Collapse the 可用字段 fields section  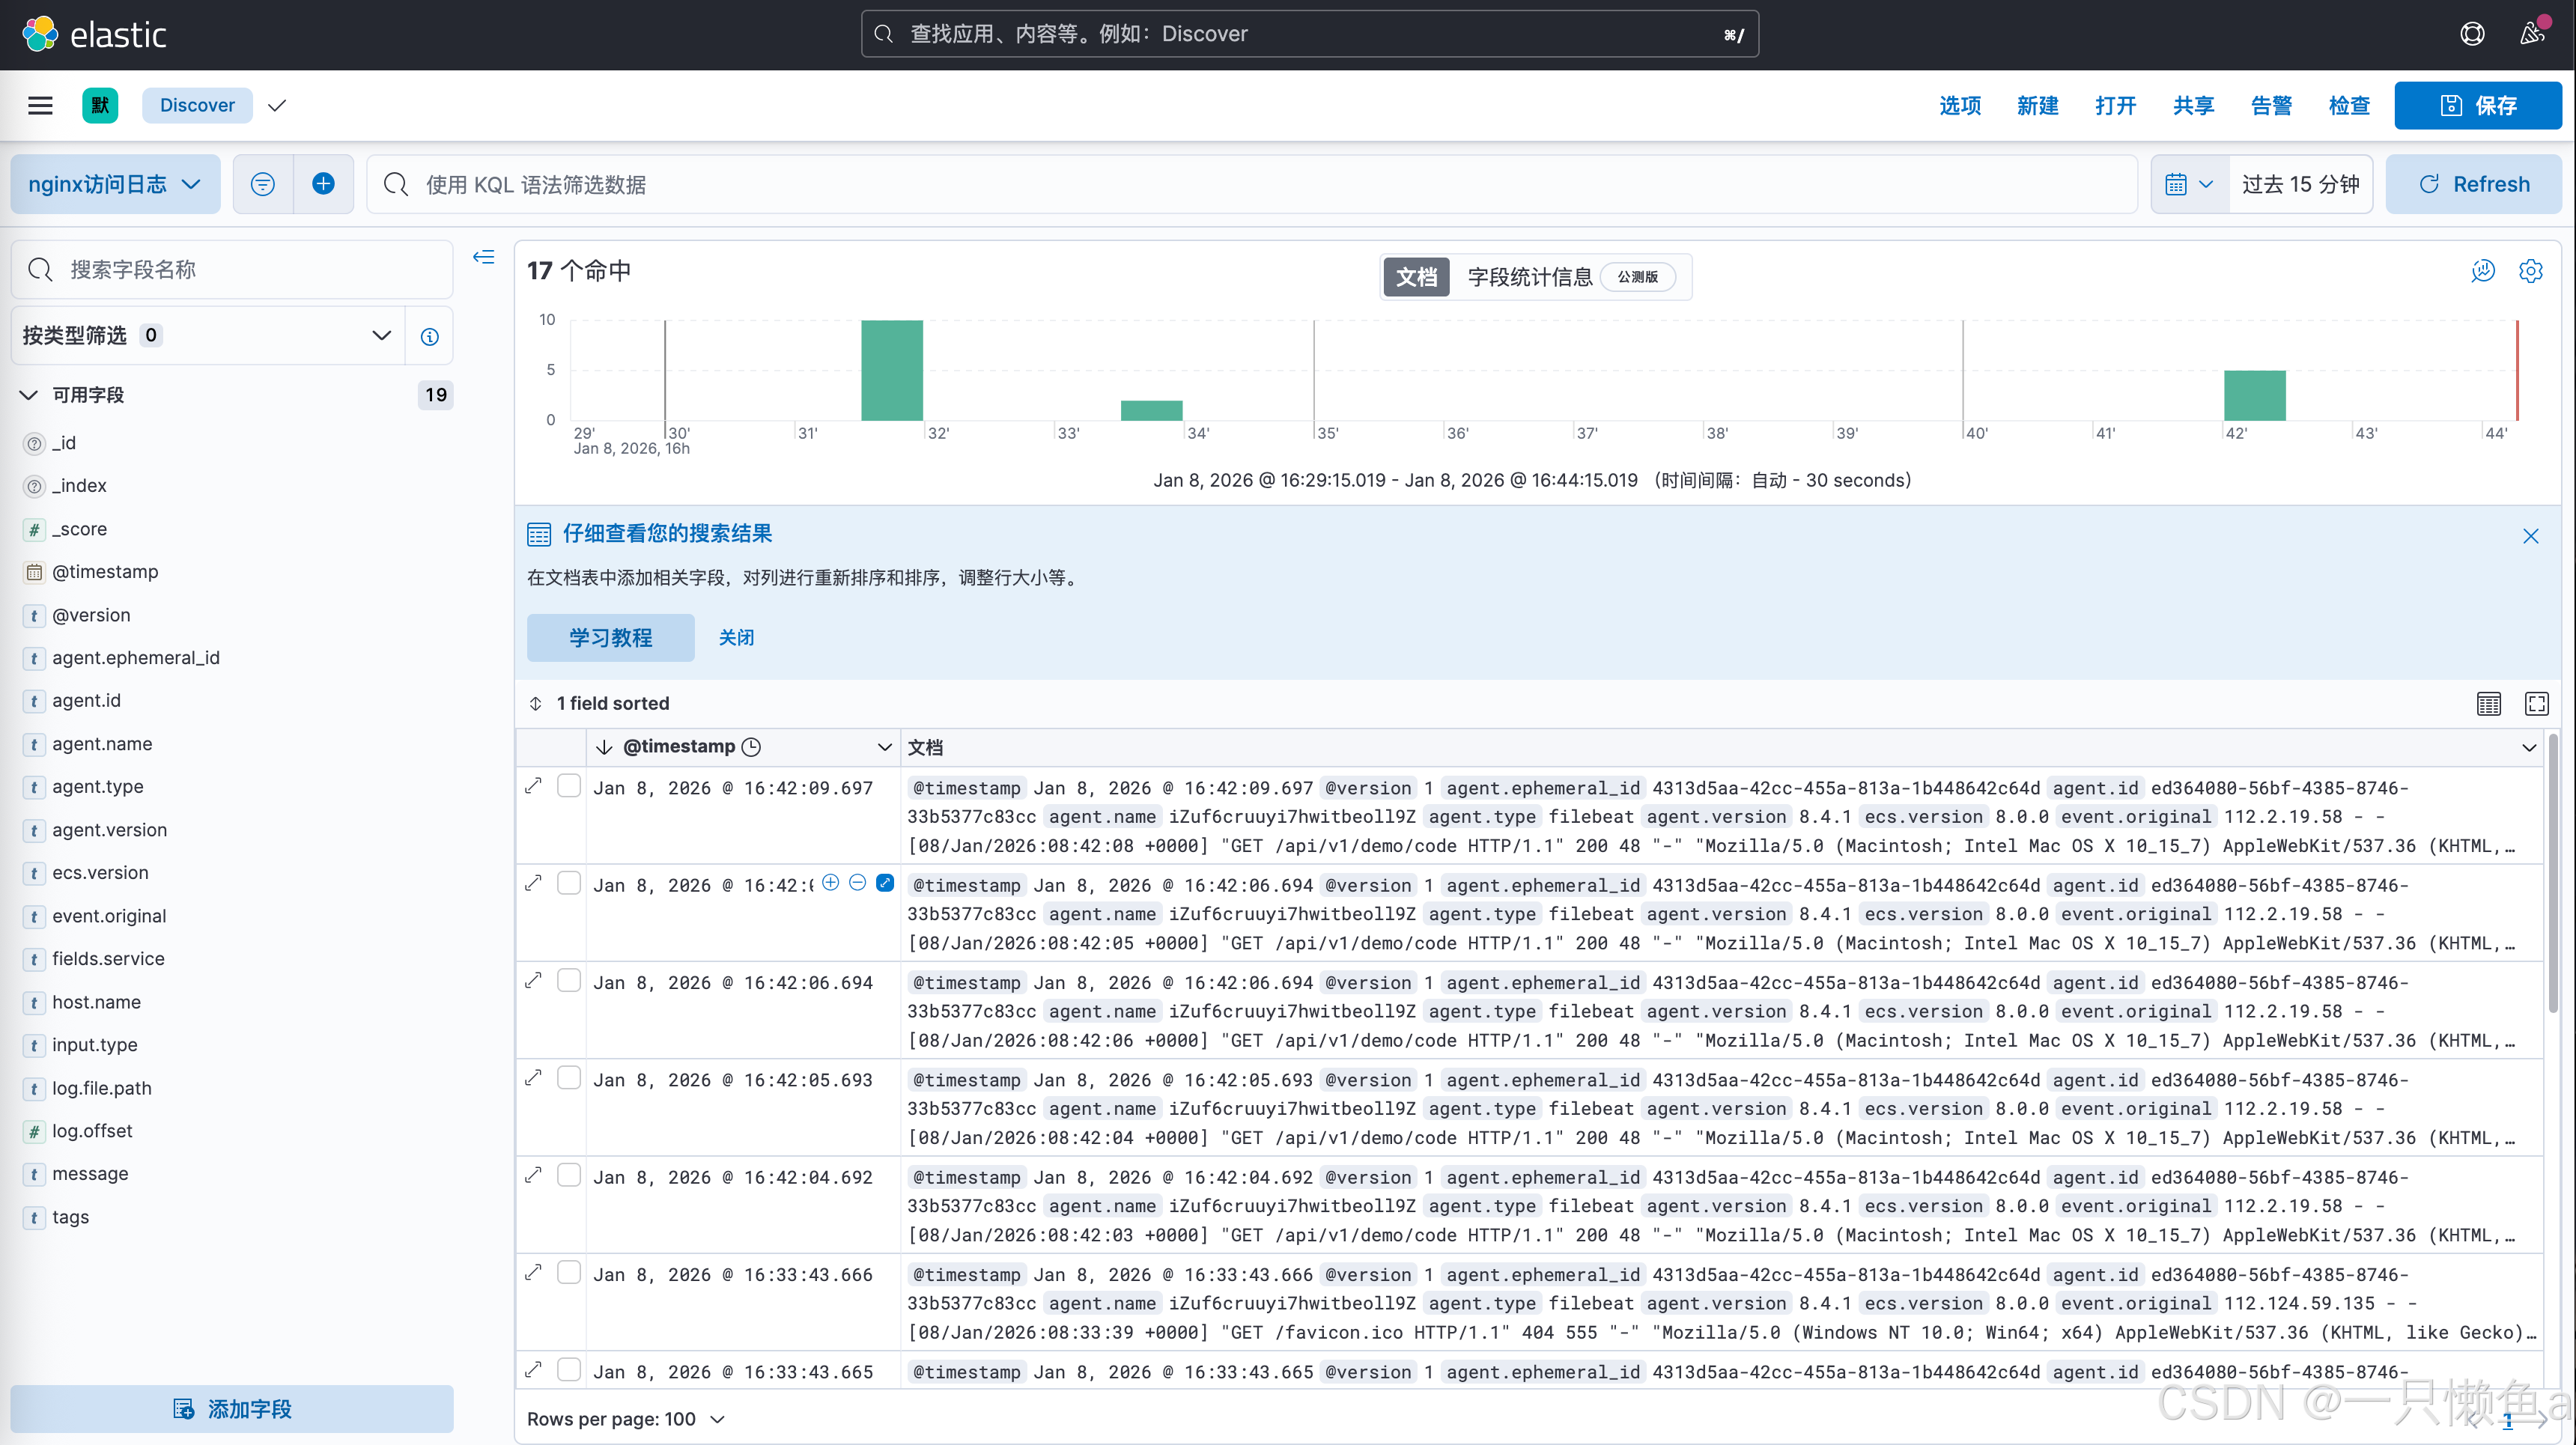[x=29, y=395]
